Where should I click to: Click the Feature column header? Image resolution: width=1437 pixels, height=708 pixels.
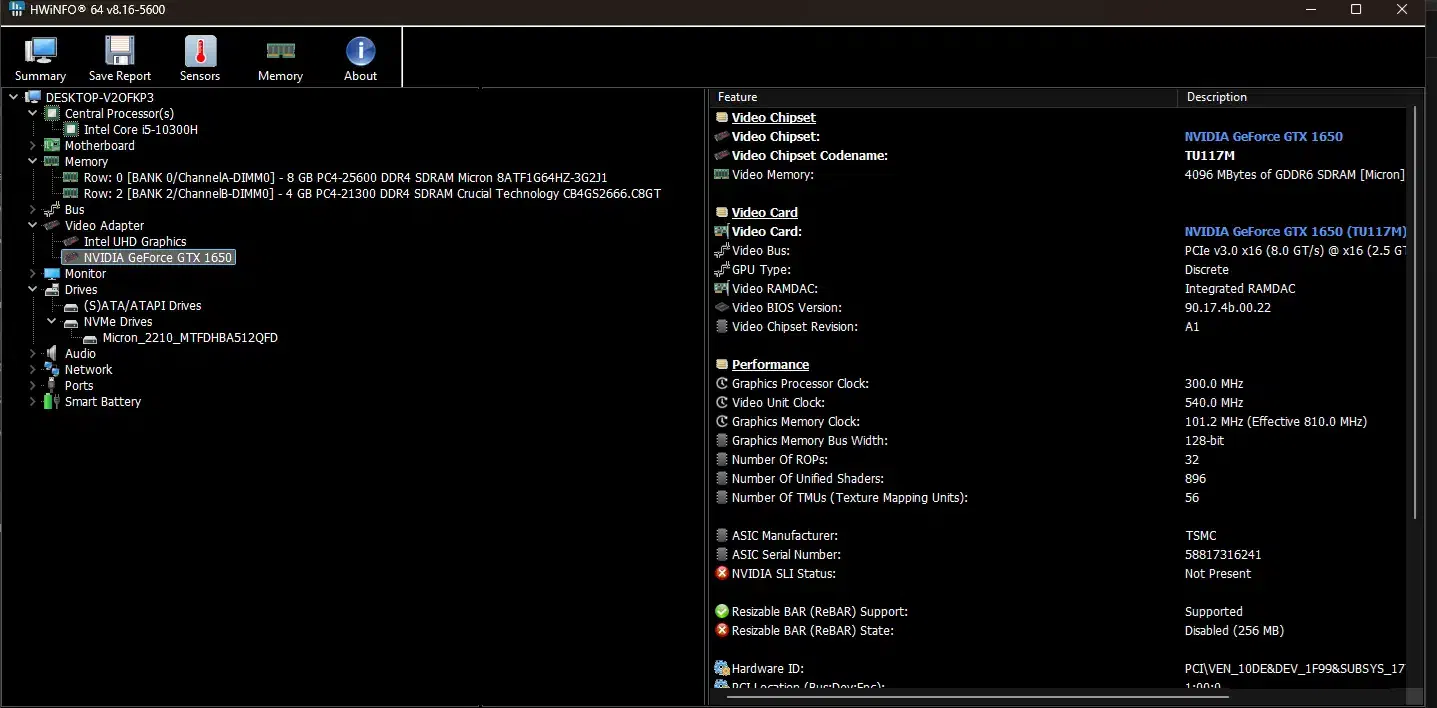tap(940, 97)
